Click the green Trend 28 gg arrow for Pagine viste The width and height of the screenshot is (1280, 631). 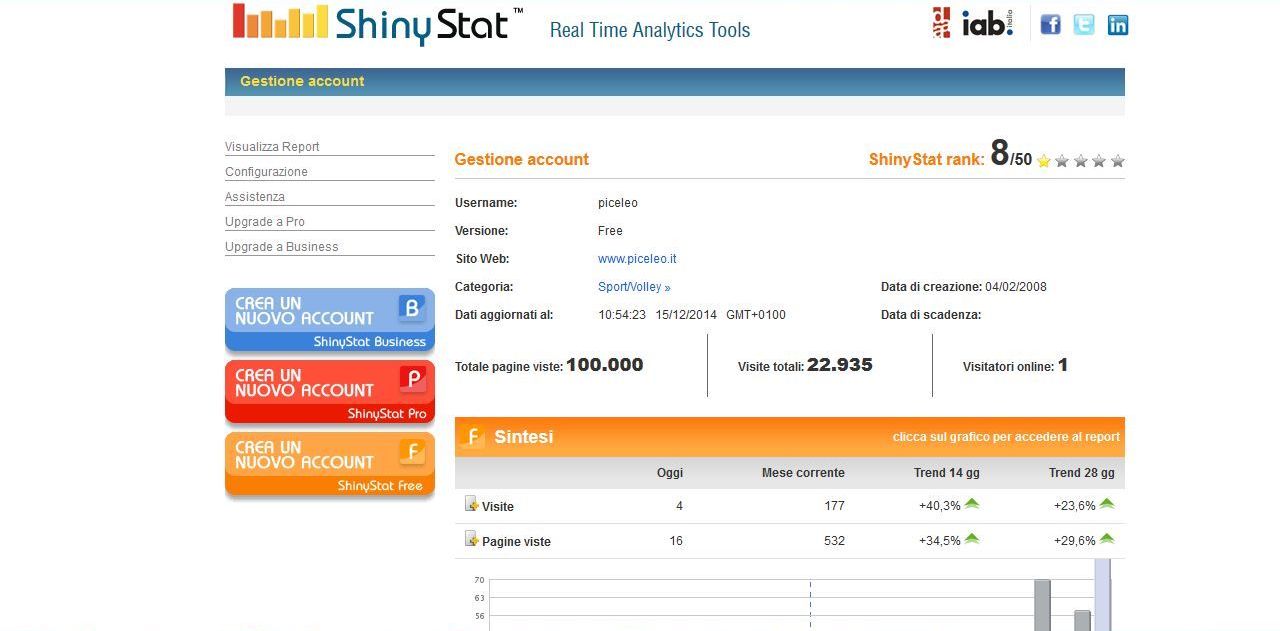pyautogui.click(x=1107, y=539)
